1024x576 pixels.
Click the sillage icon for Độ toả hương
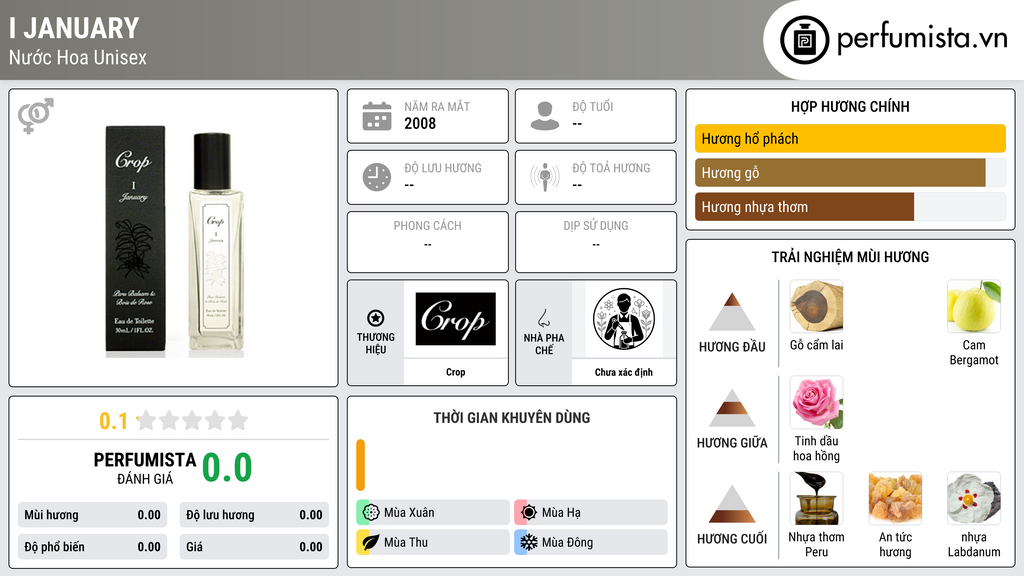click(545, 177)
